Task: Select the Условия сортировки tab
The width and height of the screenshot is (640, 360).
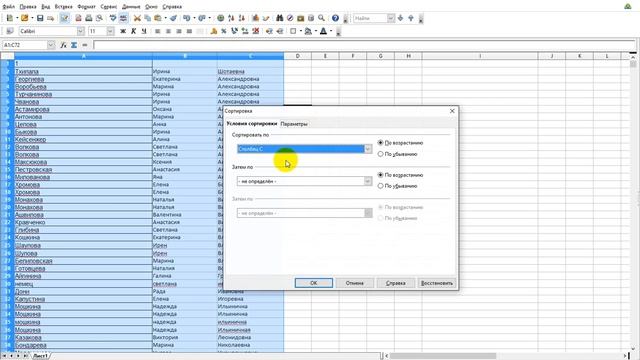Action: click(x=251, y=124)
